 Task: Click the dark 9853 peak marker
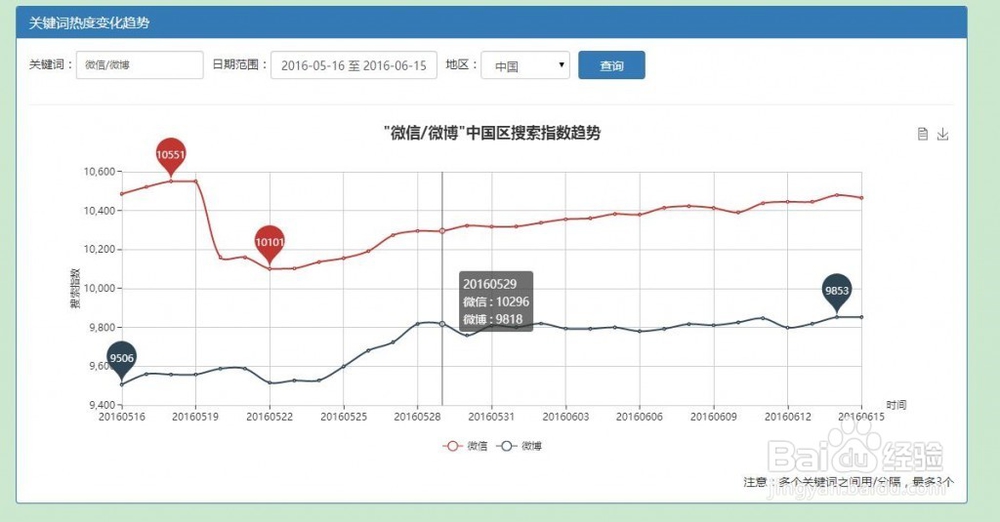(837, 292)
